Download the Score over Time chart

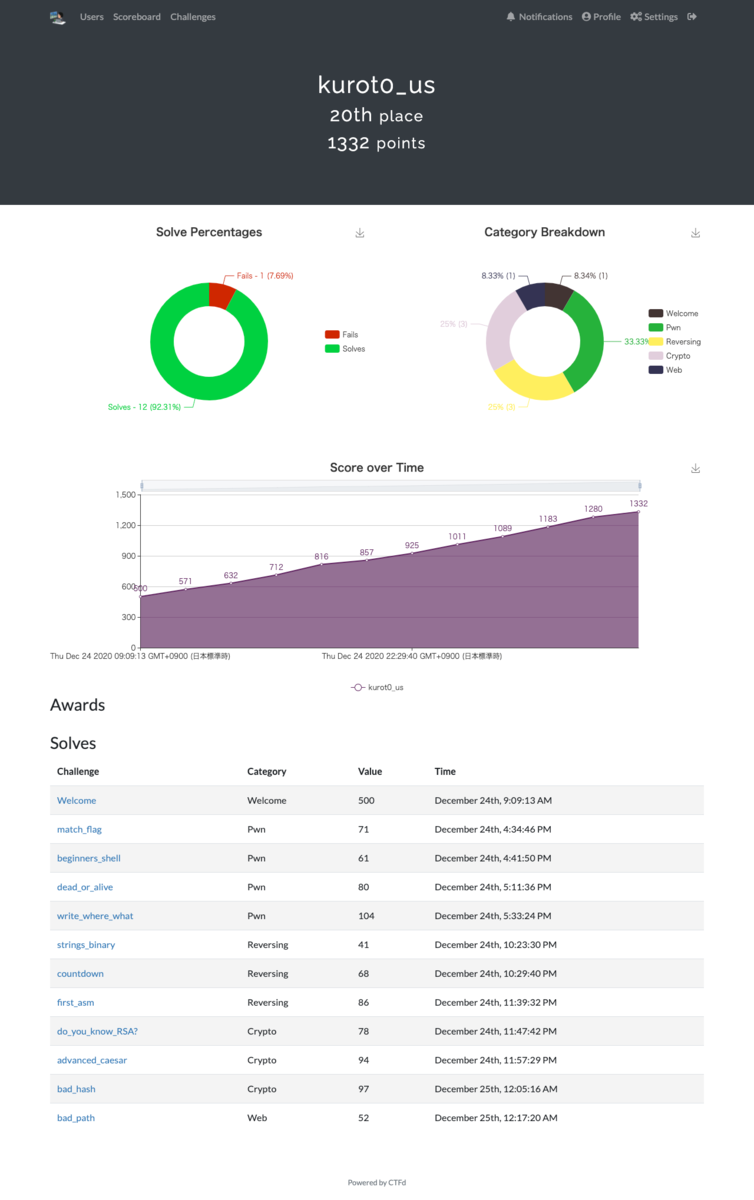click(696, 468)
